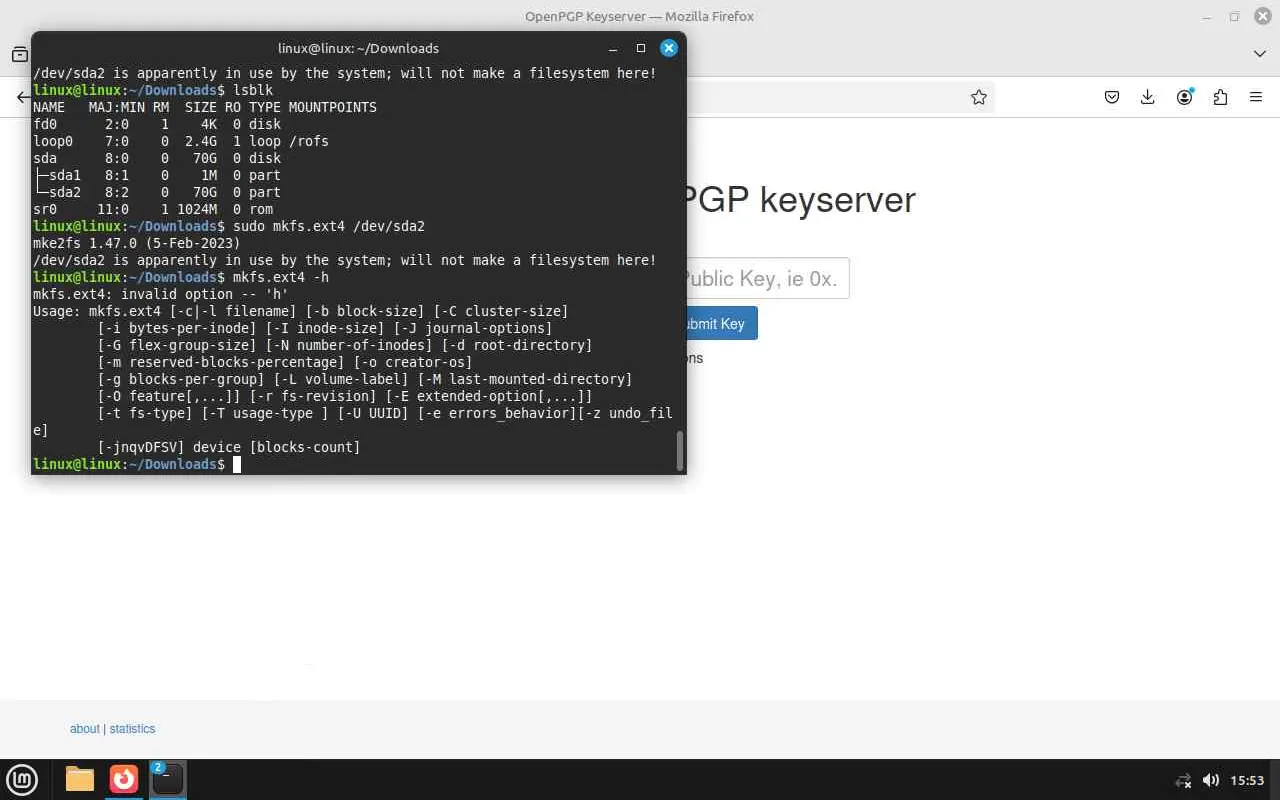Open the Linux Mint start menu

[22, 779]
